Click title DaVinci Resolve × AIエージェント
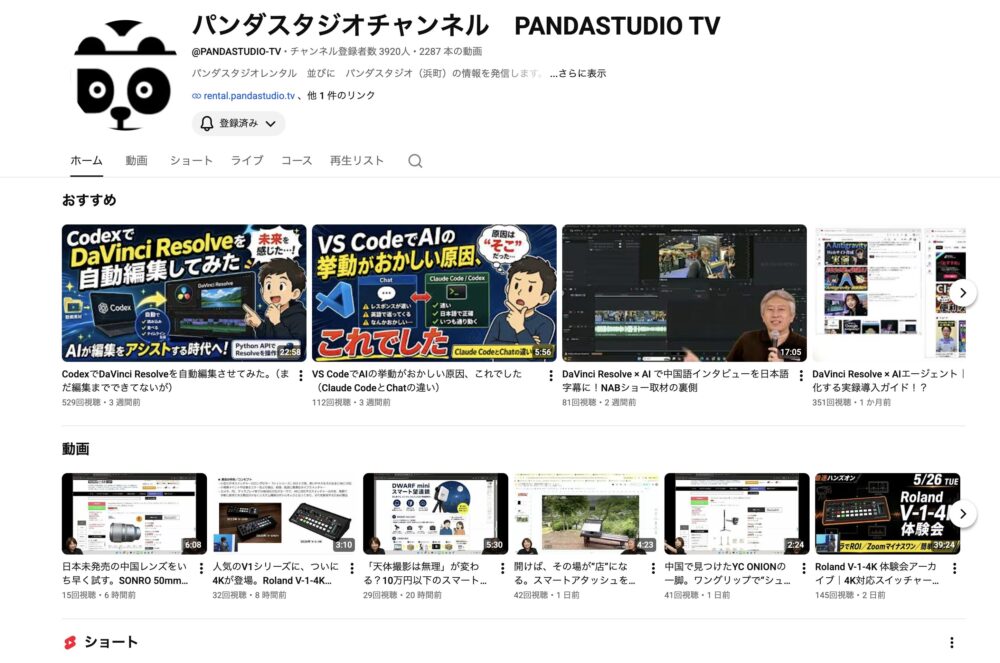Viewport: 1000px width, 663px height. [x=888, y=381]
